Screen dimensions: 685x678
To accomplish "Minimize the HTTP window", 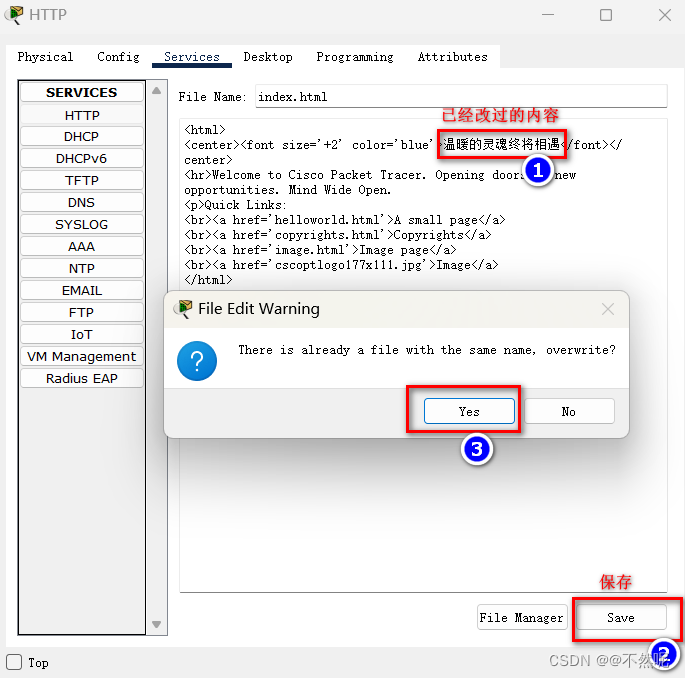I will point(548,15).
